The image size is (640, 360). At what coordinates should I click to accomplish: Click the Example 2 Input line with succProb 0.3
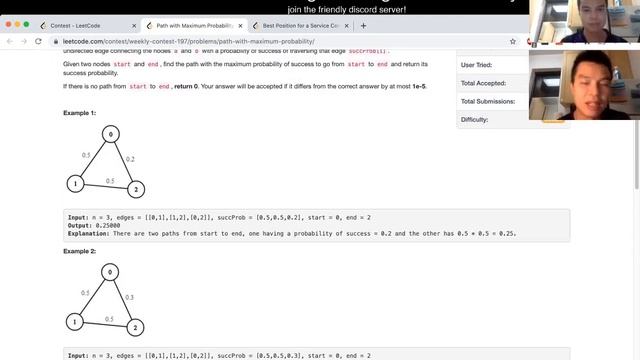[x=219, y=356]
